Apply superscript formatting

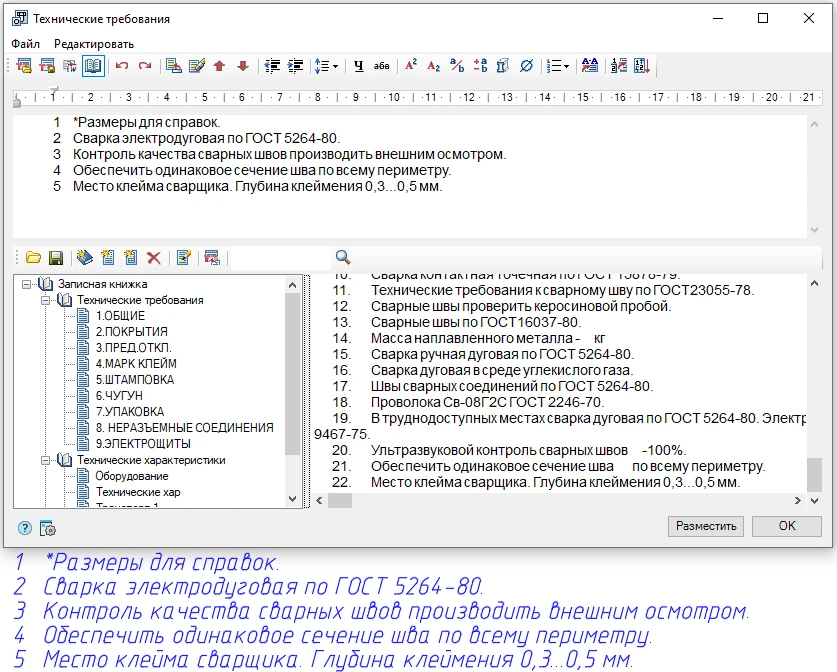click(x=410, y=66)
